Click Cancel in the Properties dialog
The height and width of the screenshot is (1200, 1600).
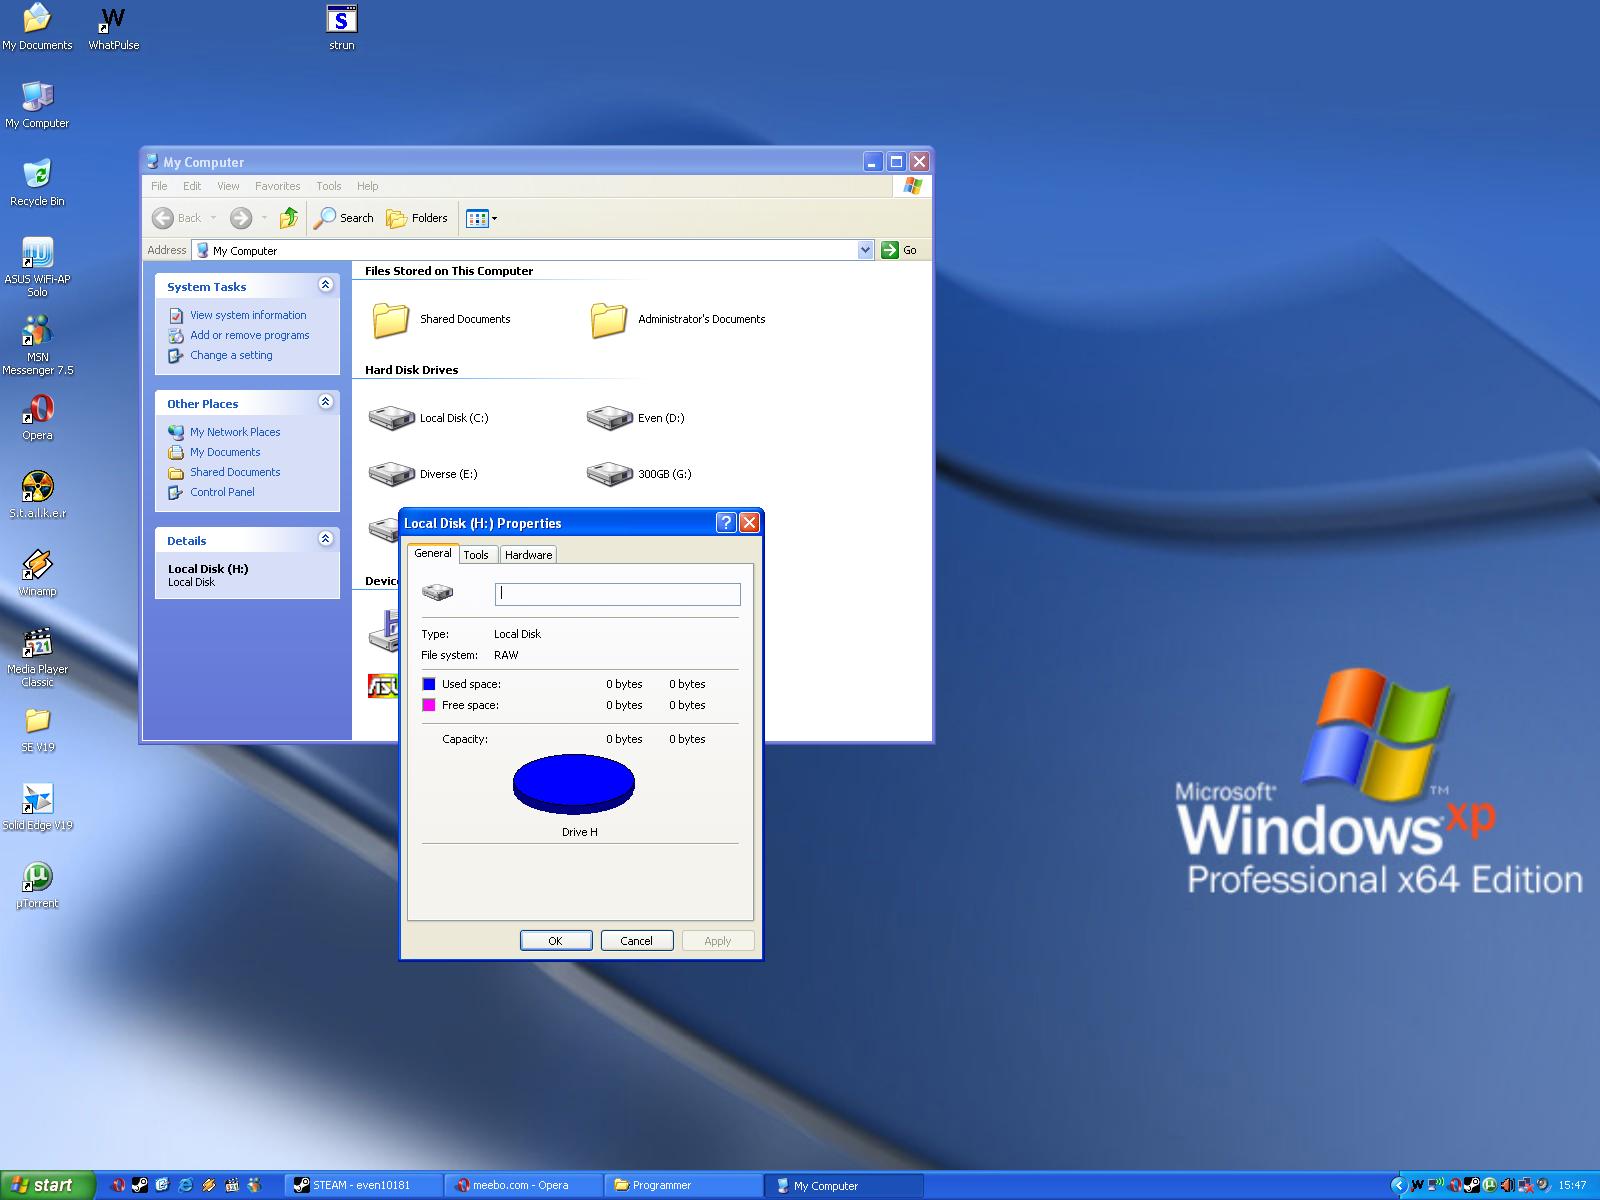tap(637, 941)
